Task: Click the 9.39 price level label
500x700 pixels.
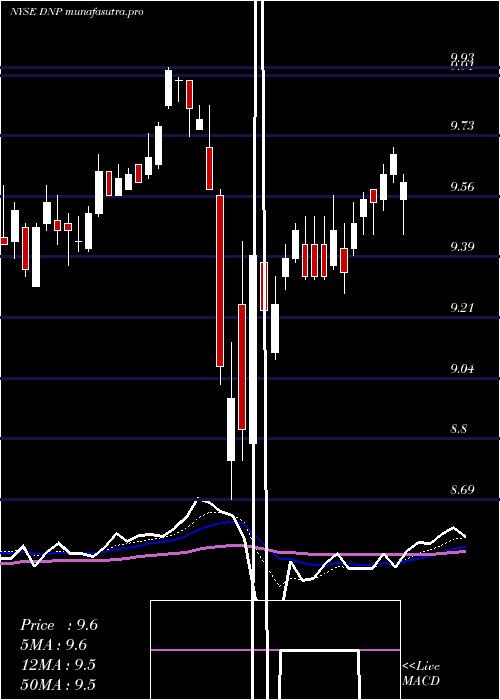Action: [x=462, y=247]
